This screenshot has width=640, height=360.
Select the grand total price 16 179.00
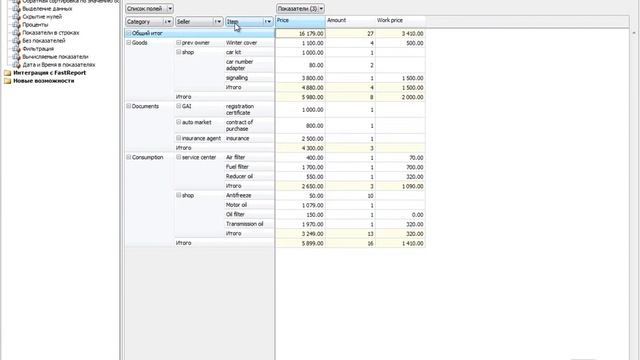point(300,33)
